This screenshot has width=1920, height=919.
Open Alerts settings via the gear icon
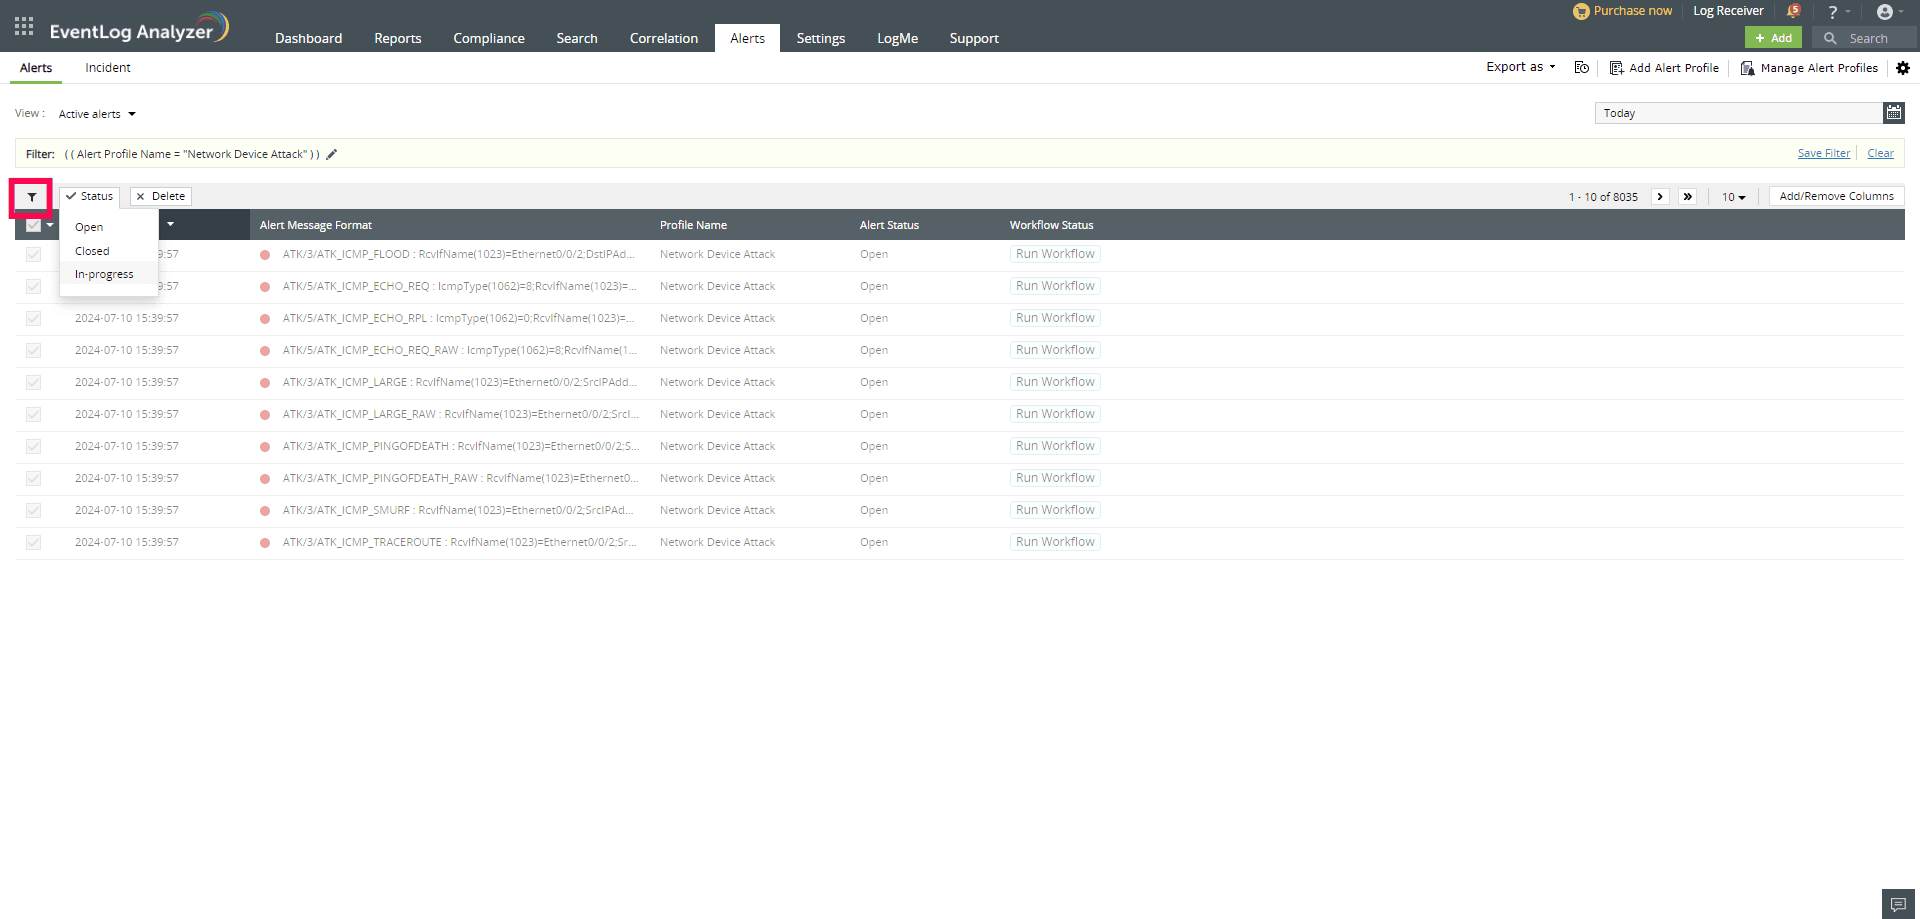[x=1903, y=68]
